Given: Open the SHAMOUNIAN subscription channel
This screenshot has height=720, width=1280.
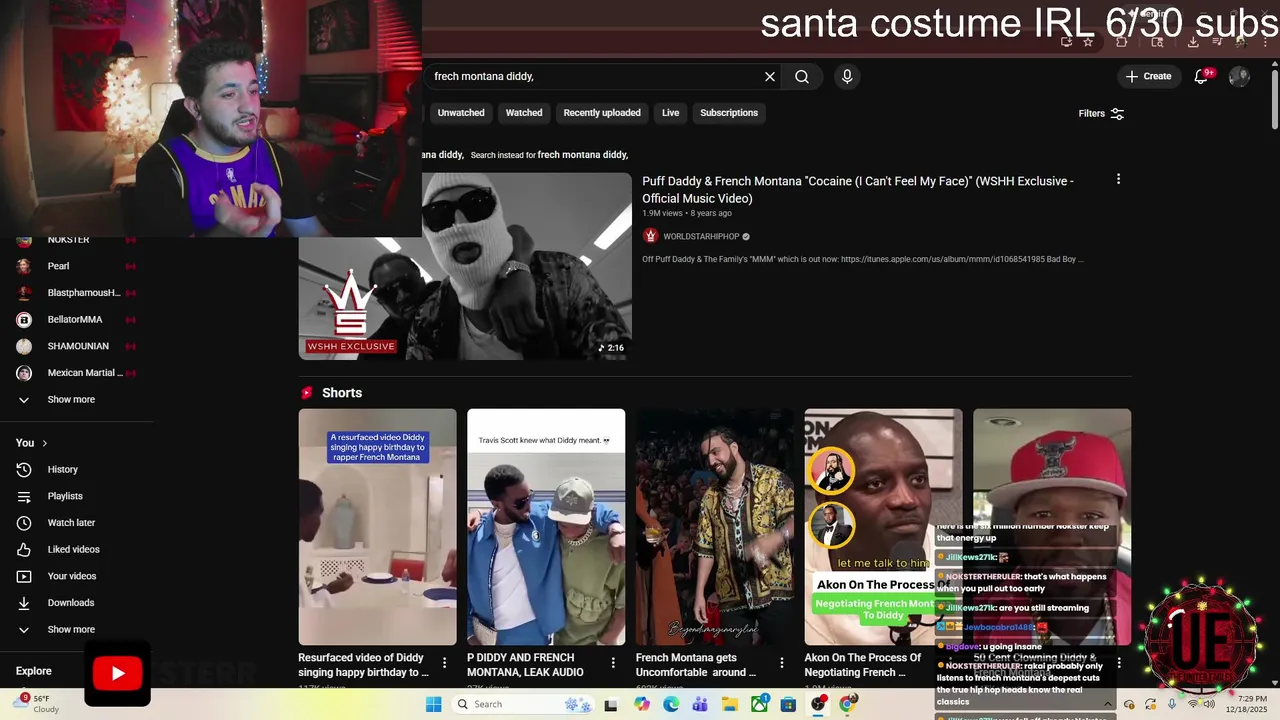Looking at the screenshot, I should click(x=77, y=346).
